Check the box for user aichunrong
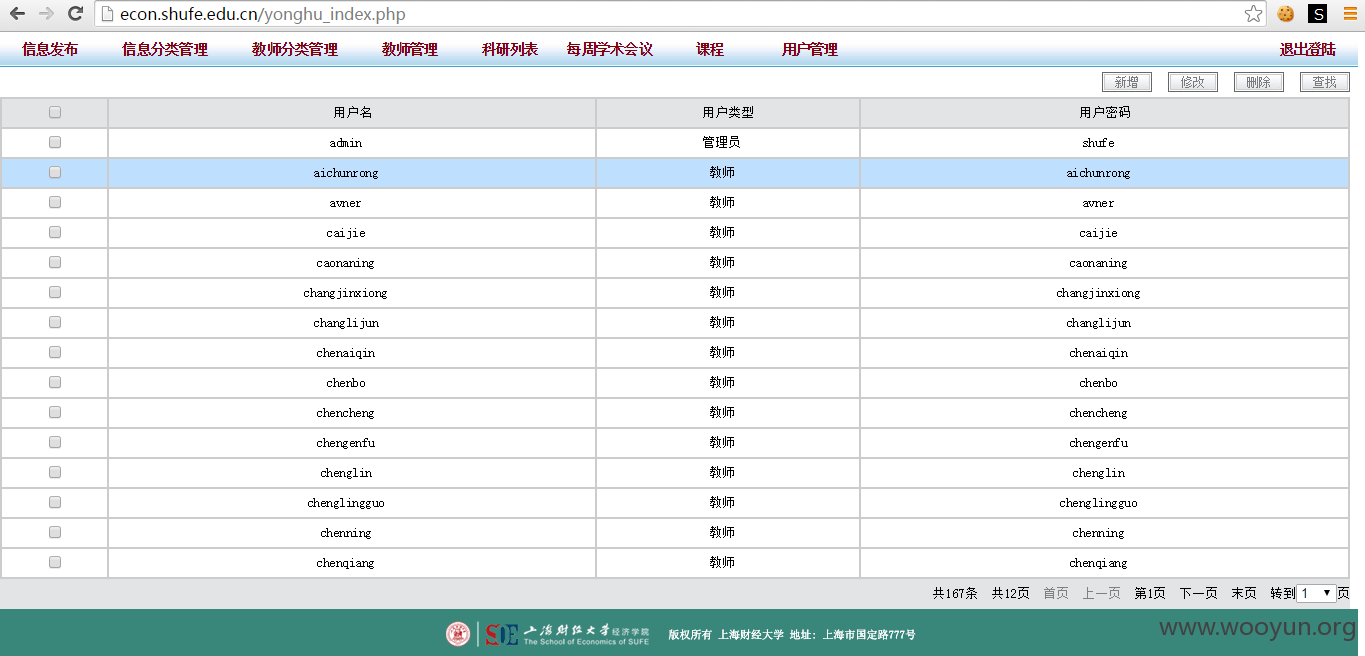The height and width of the screenshot is (656, 1365). coord(55,172)
